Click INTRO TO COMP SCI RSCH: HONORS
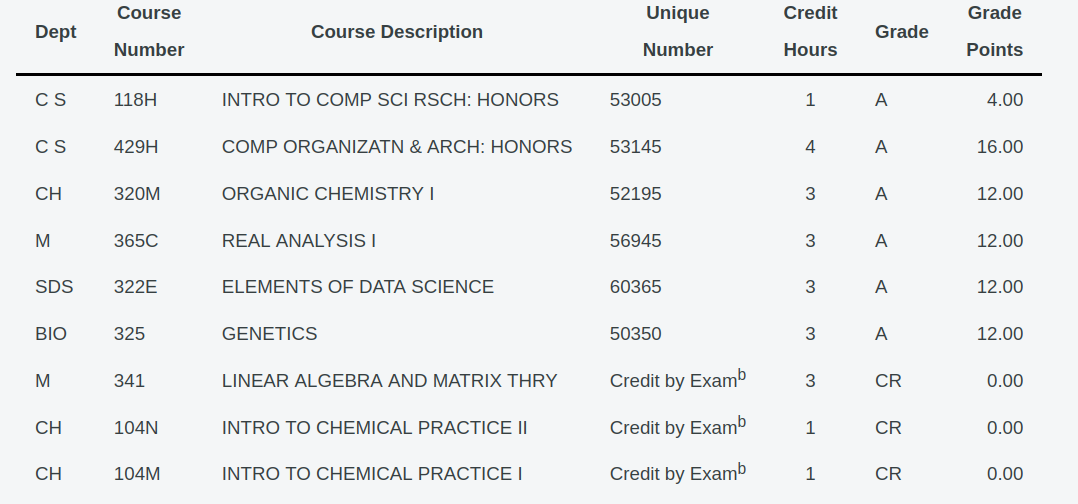This screenshot has width=1078, height=504. (390, 100)
